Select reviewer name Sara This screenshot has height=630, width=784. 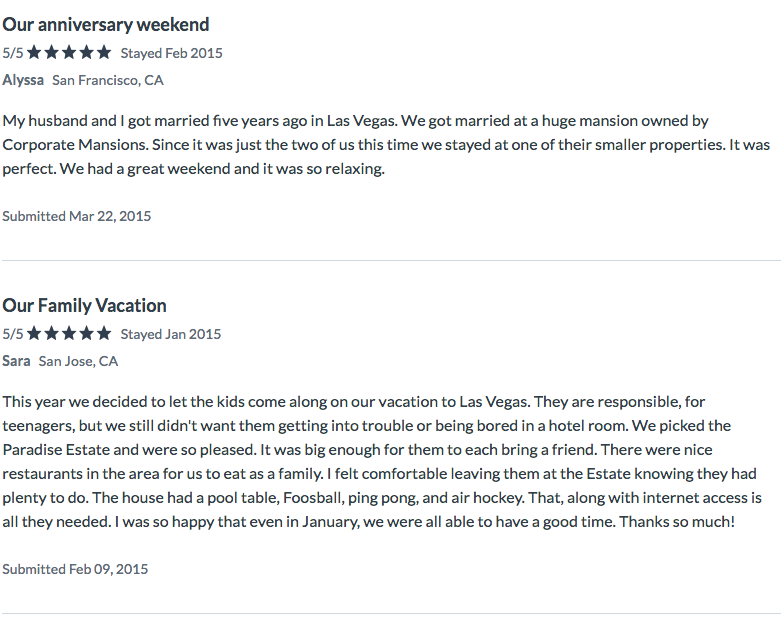16,361
